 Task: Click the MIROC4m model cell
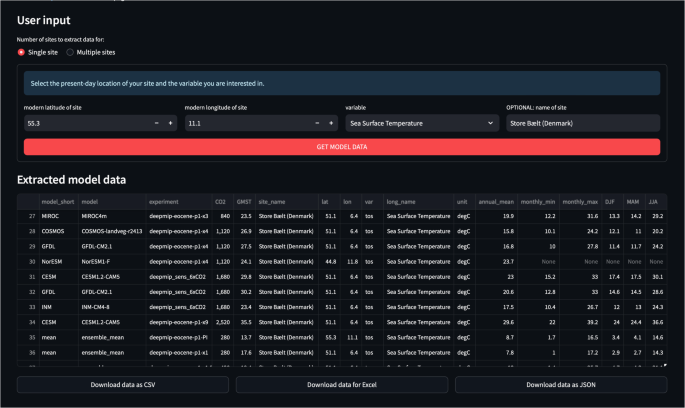coord(112,216)
